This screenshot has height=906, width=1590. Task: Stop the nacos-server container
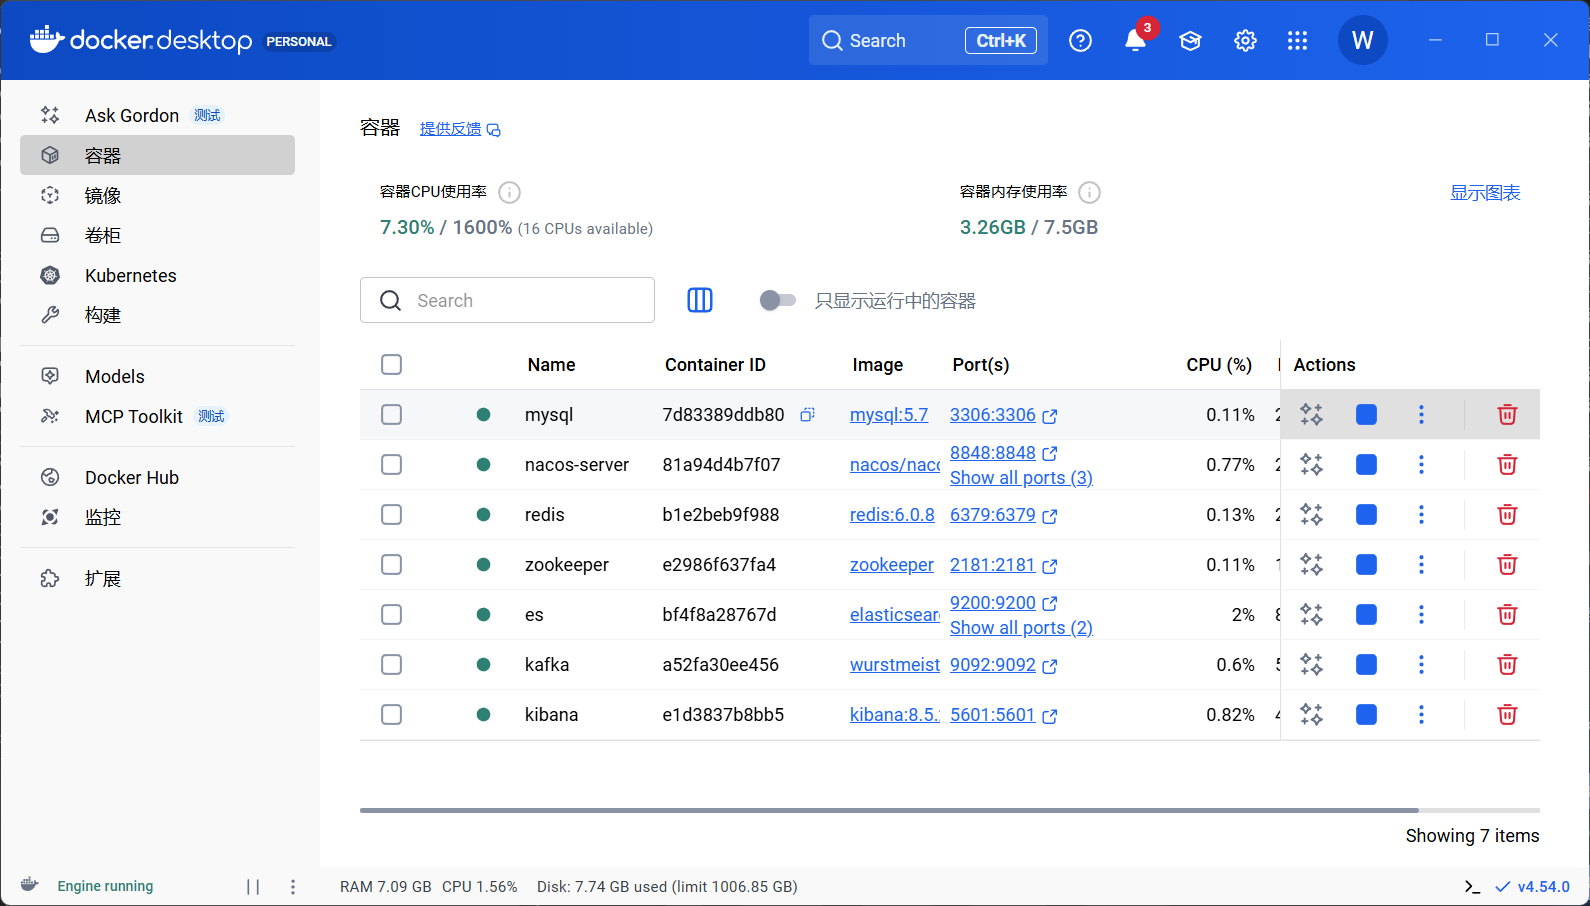pos(1366,465)
